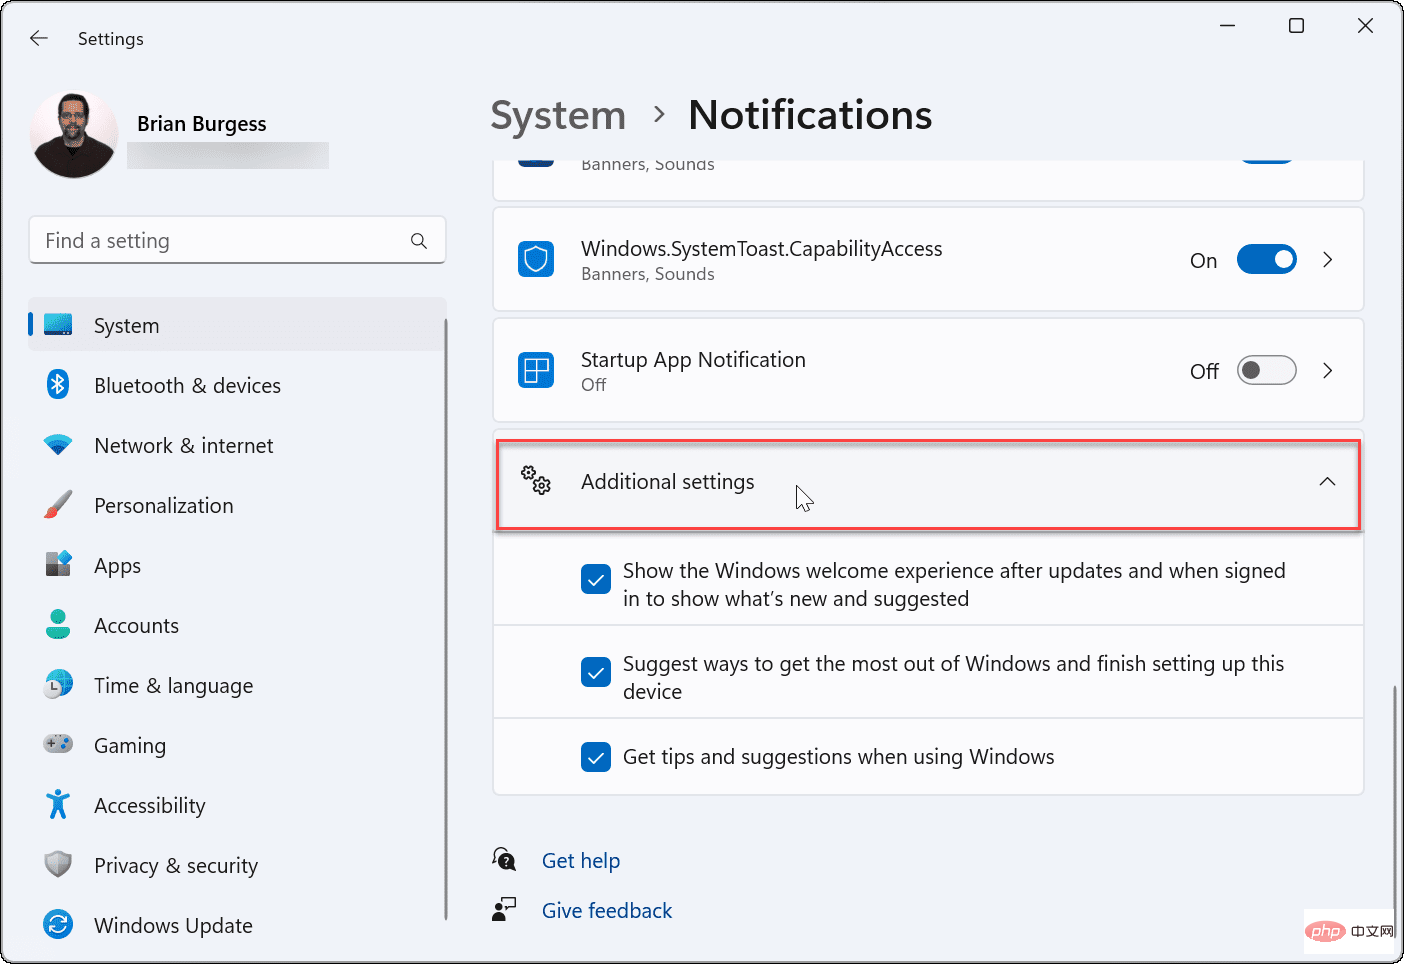Toggle off Windows.SystemToast.CapabilityAccess notifications

coord(1266,259)
